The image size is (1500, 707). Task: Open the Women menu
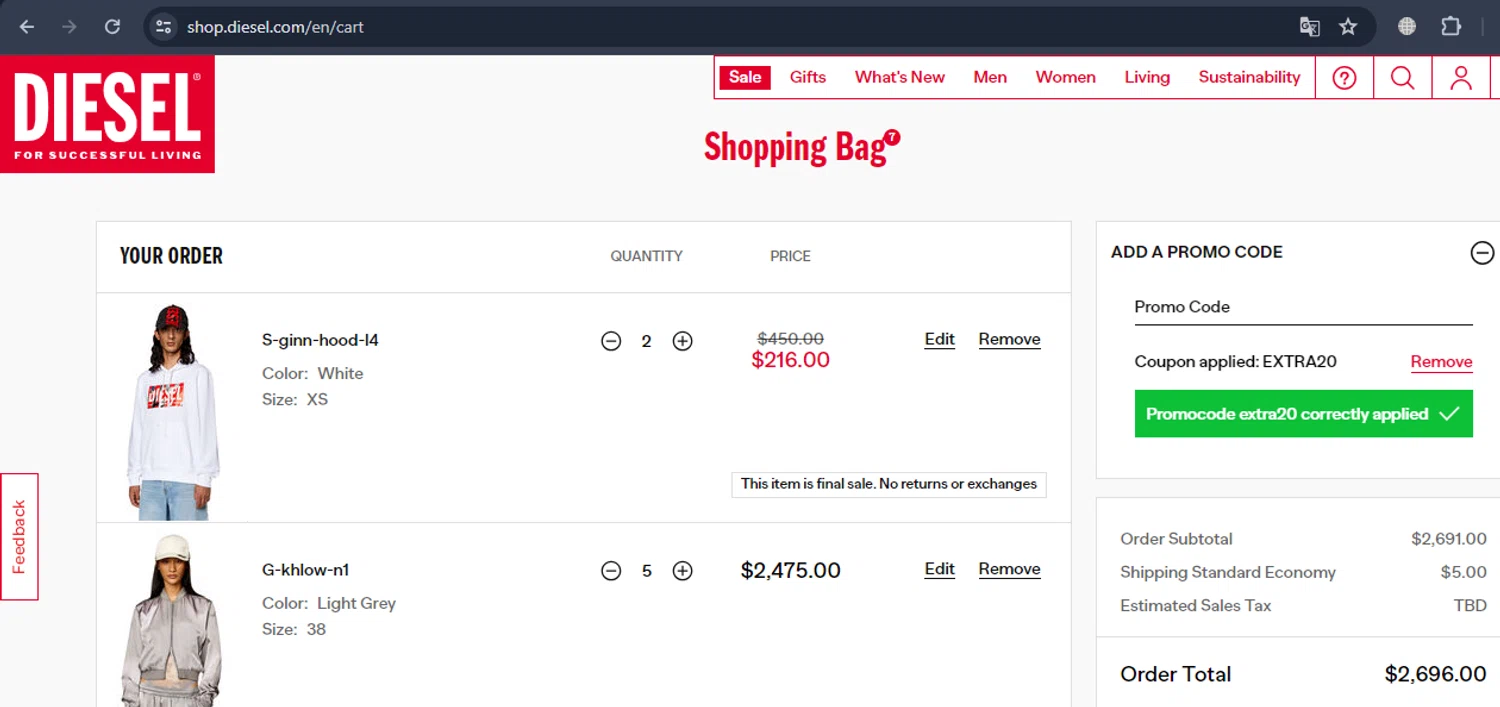1065,77
